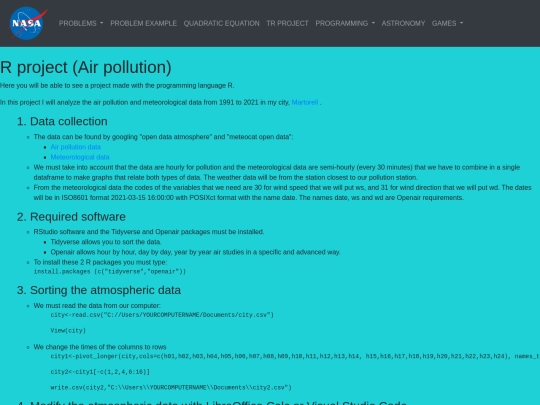The image size is (540, 405).
Task: Navigate to the Astronomy page
Action: click(403, 23)
